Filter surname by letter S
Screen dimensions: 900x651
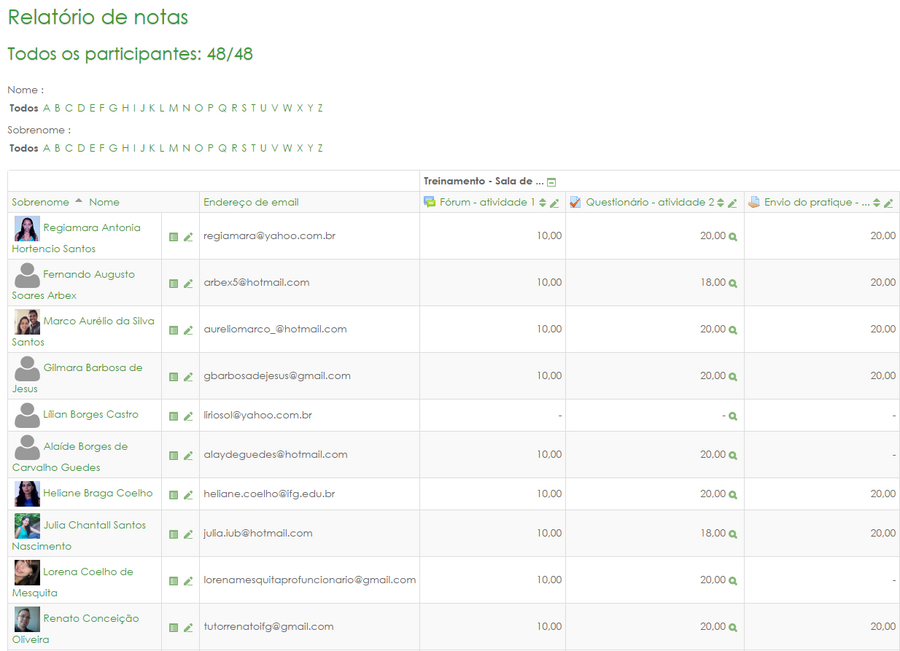[x=242, y=148]
